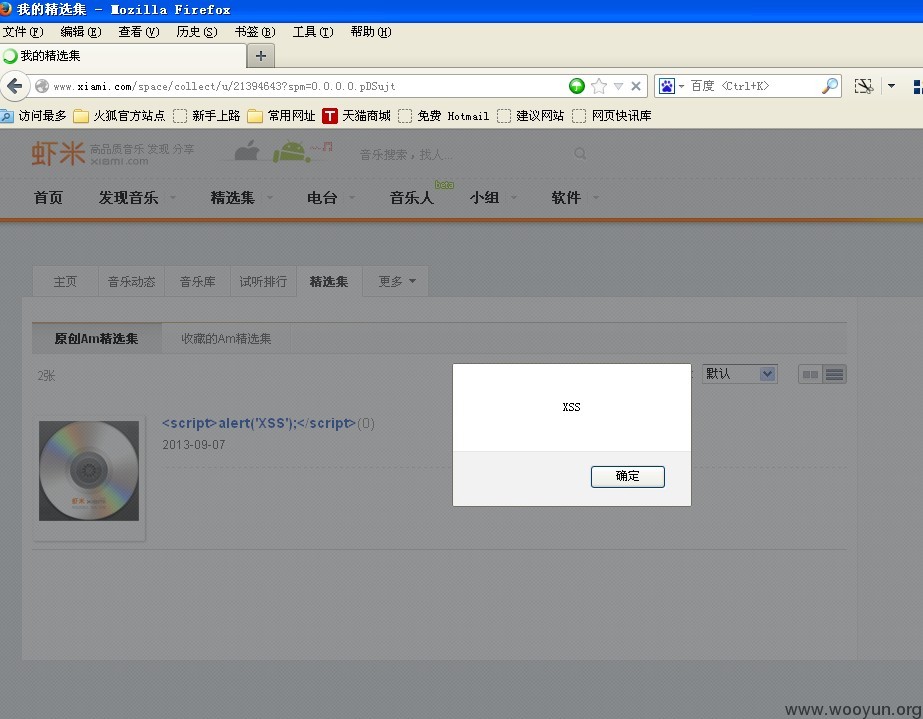This screenshot has width=923, height=719.
Task: Open 访问最多 bookmark
Action: [34, 116]
